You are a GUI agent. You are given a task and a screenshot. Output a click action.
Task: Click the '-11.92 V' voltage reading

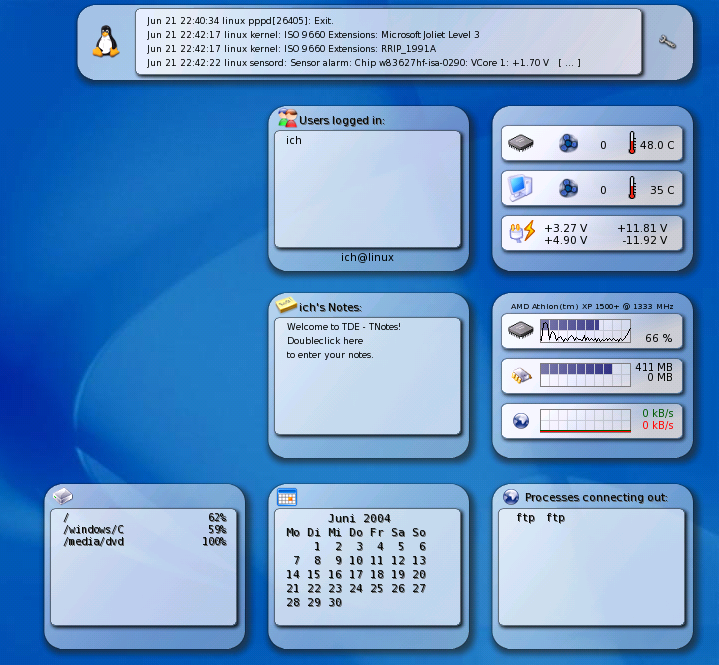tap(644, 240)
